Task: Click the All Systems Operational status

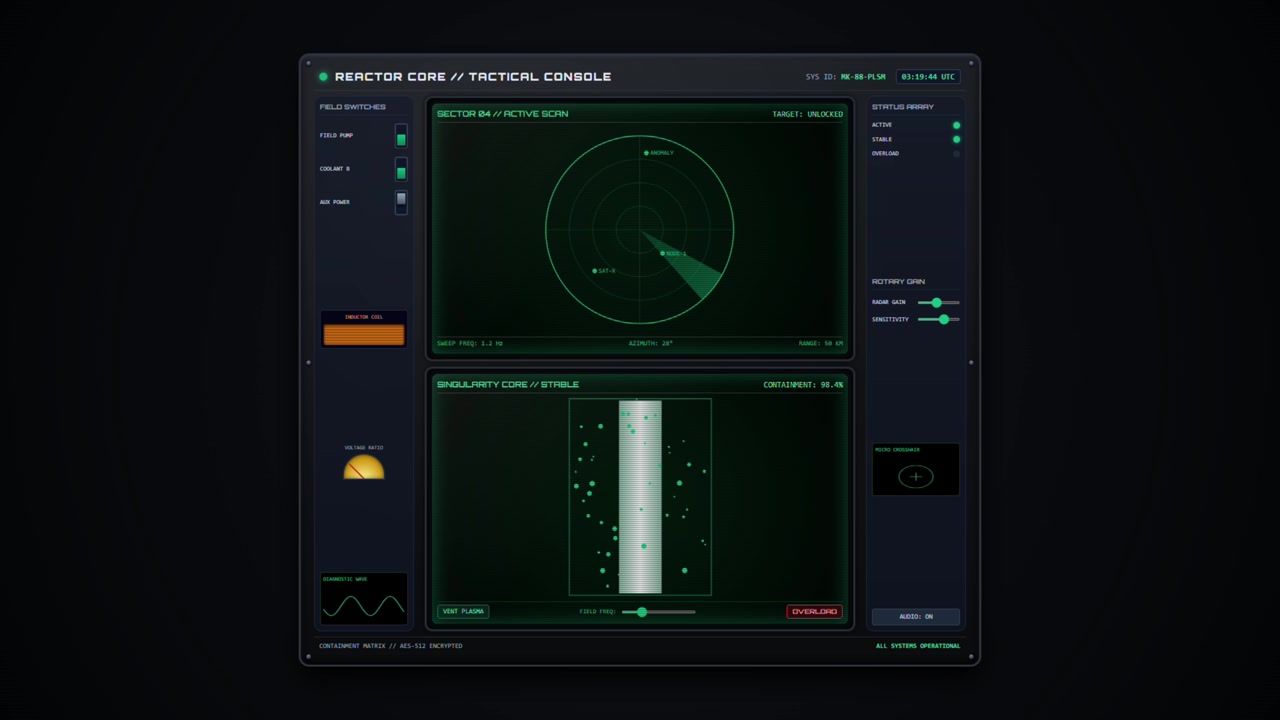Action: point(918,646)
